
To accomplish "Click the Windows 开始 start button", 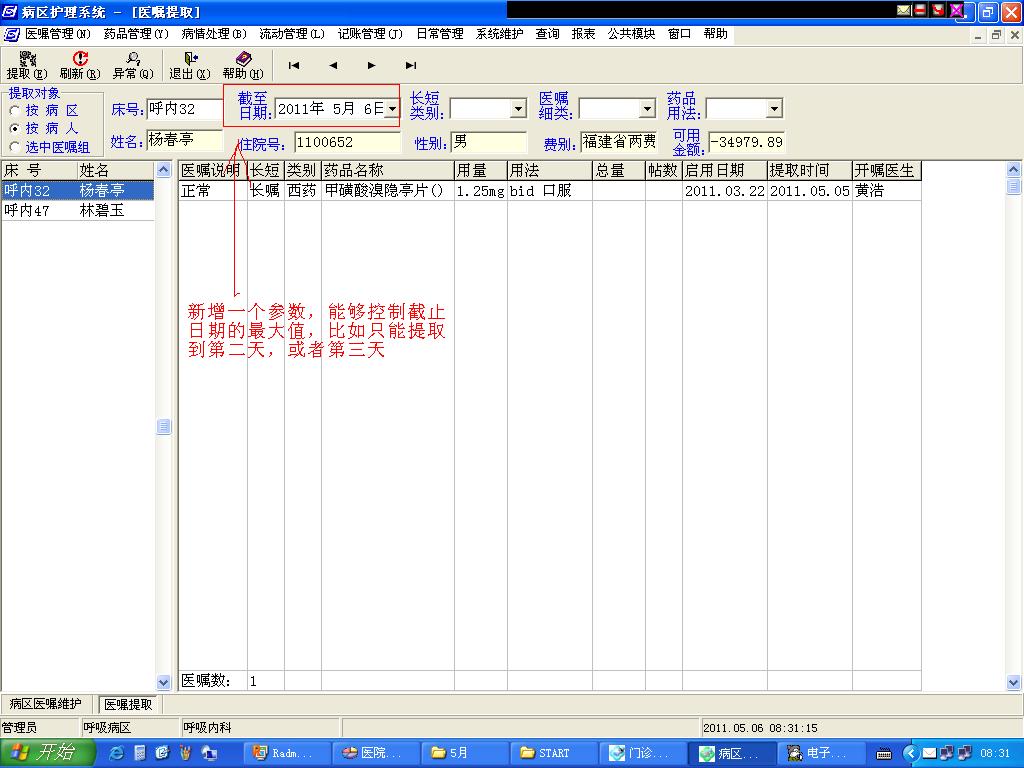I will pos(47,753).
